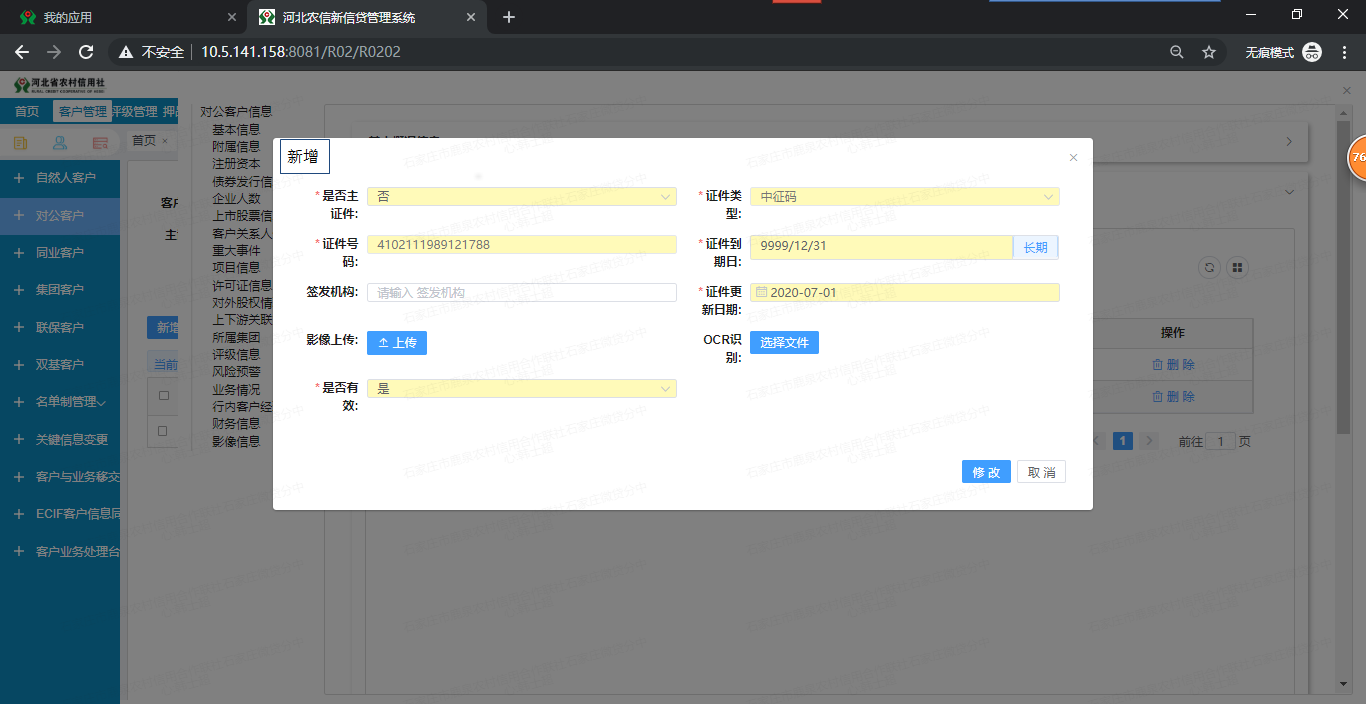Tick the second table row checkbox
The width and height of the screenshot is (1366, 704).
pyautogui.click(x=164, y=431)
